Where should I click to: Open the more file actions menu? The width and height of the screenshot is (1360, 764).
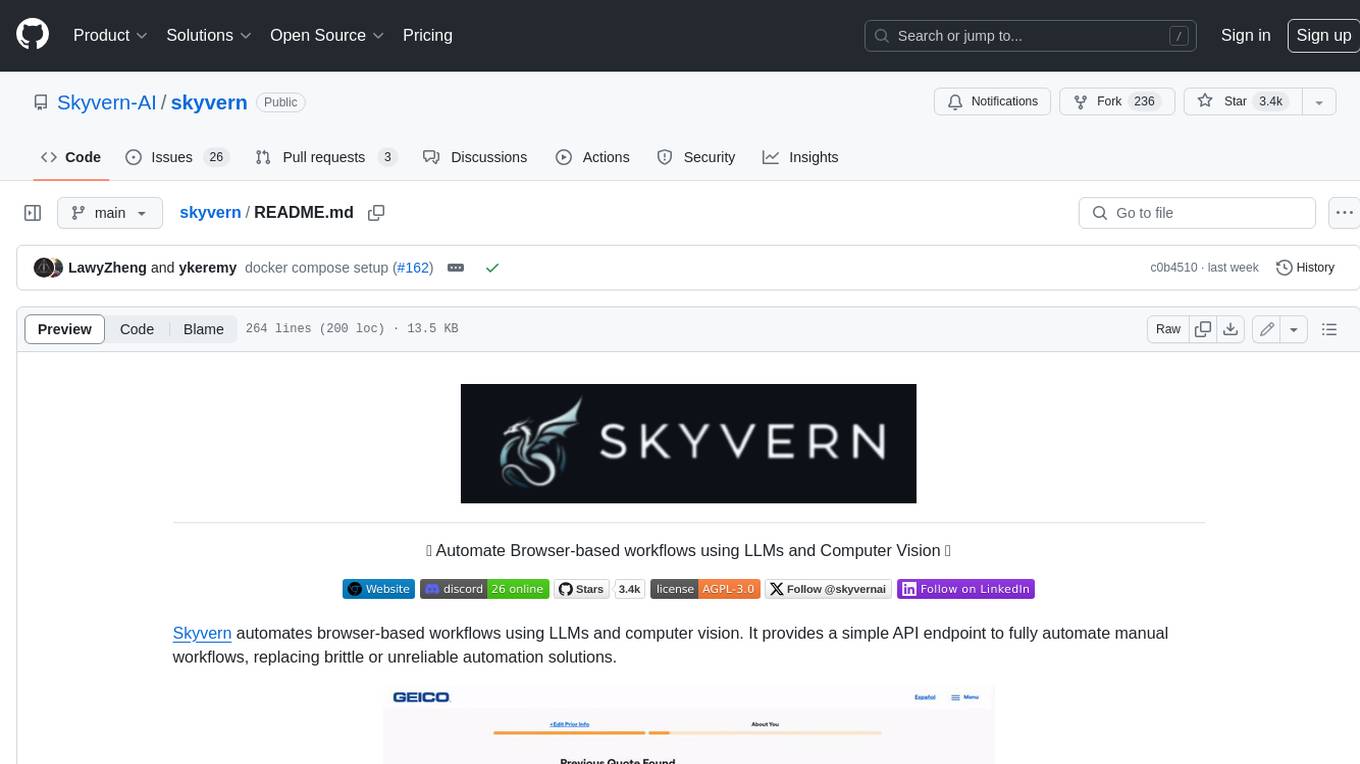[1344, 213]
